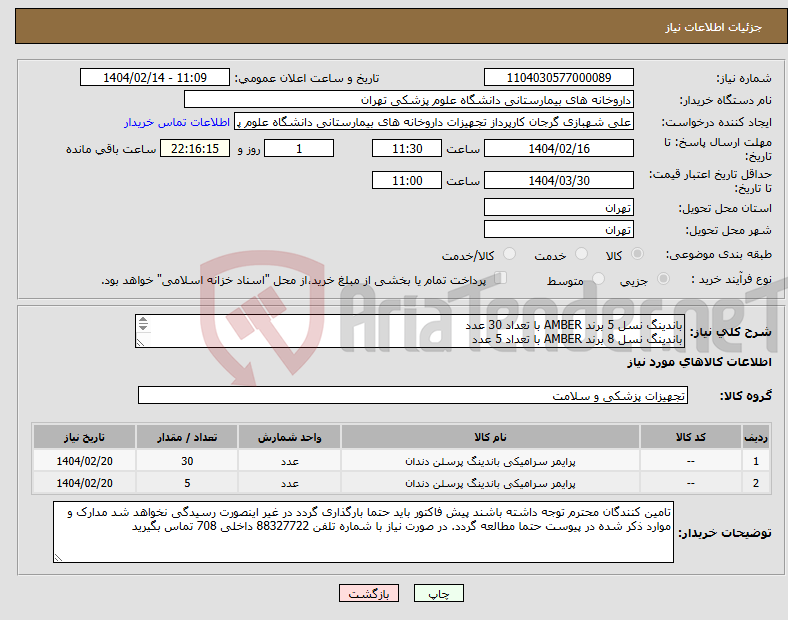Click the کد کالا column header
Screen dimensions: 788x620
coord(691,437)
